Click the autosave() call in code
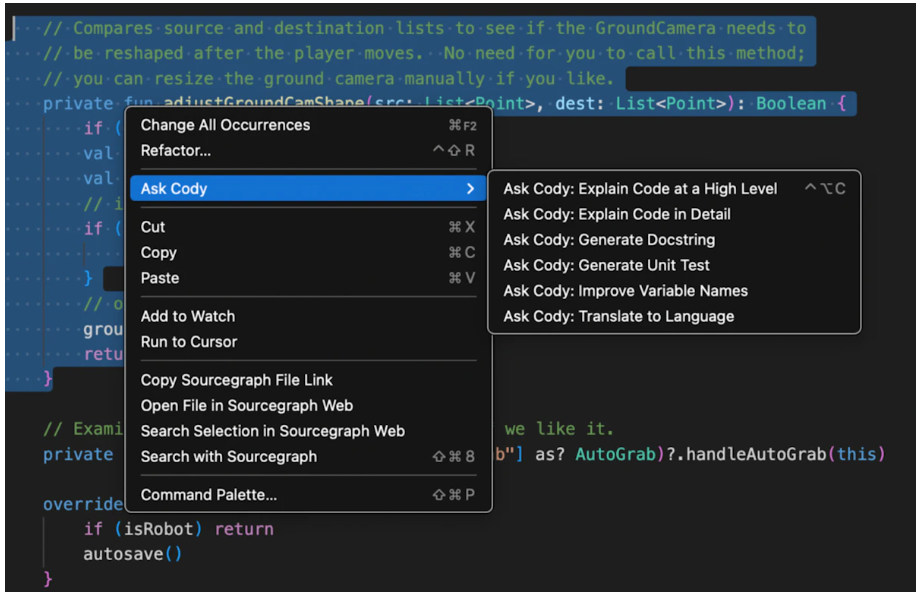Viewport: 921px width, 596px height. [x=133, y=554]
